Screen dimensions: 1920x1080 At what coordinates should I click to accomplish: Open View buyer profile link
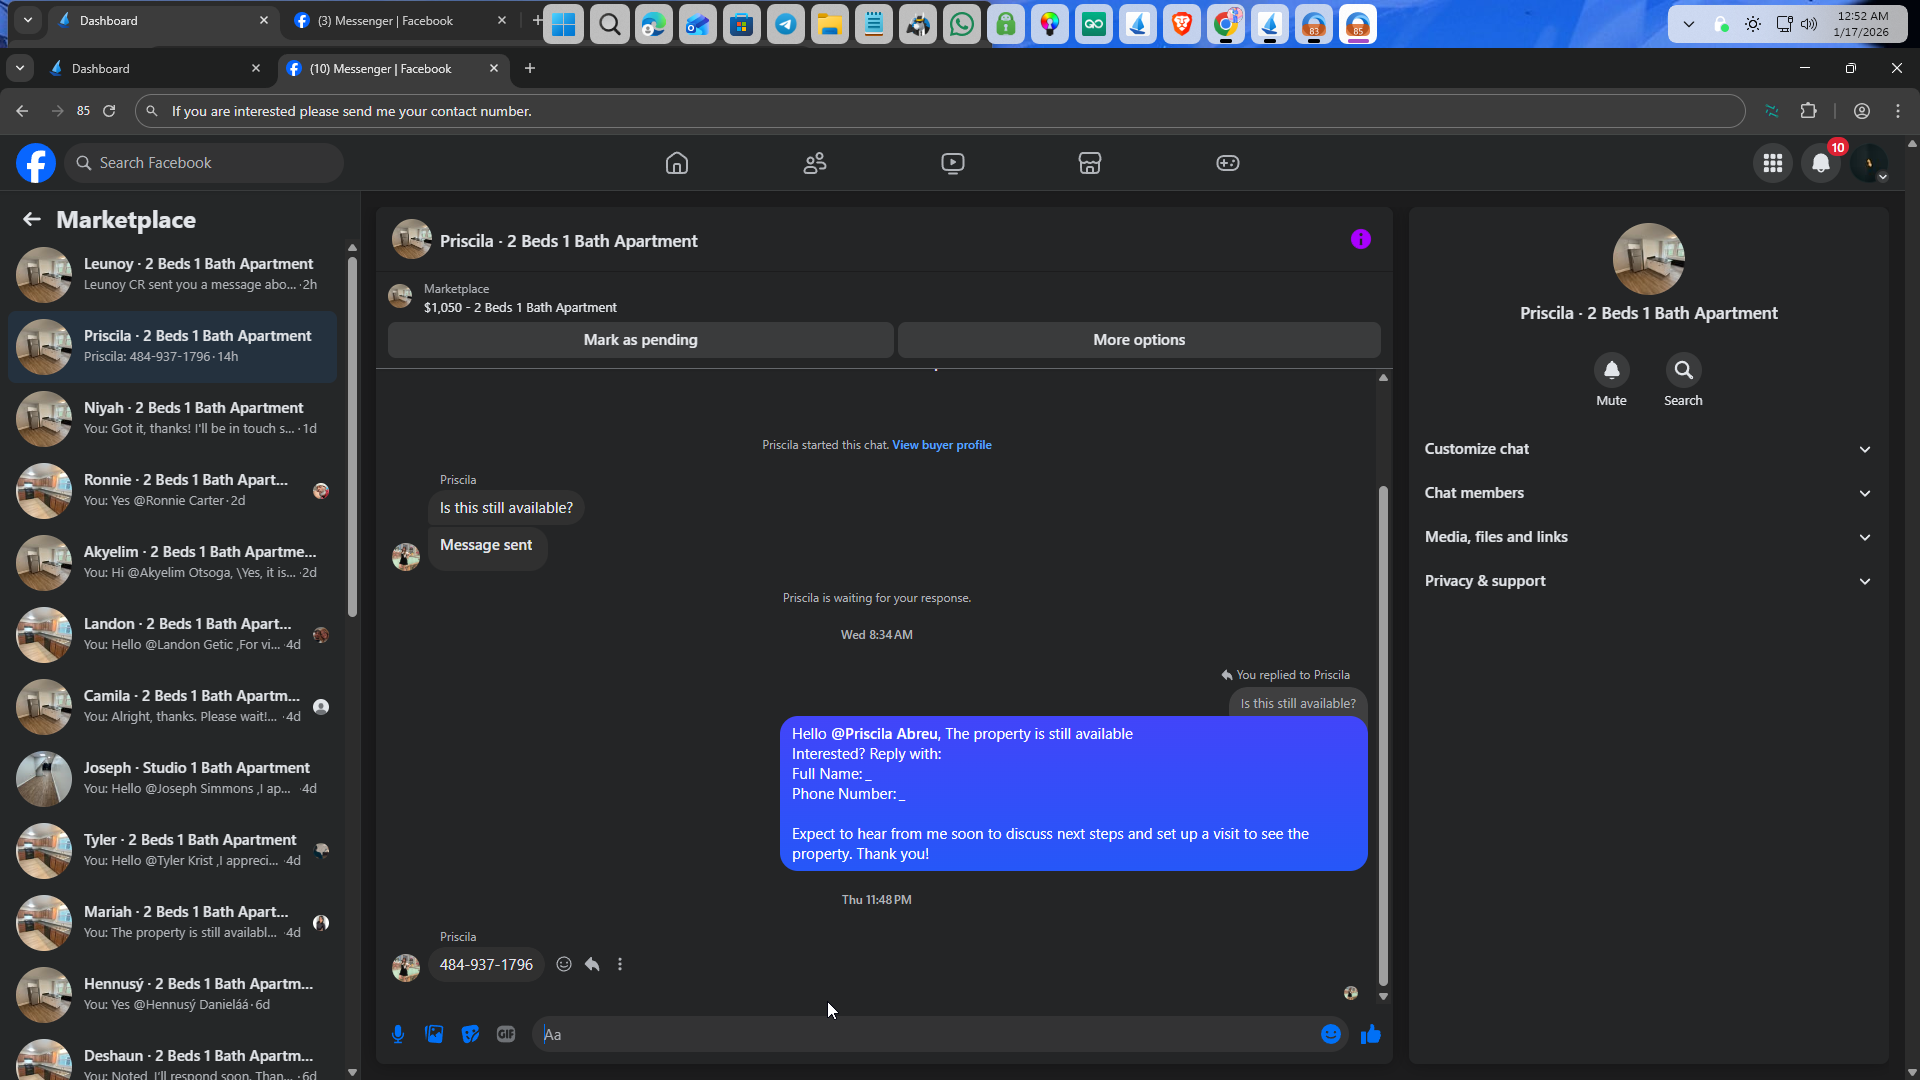click(x=941, y=445)
